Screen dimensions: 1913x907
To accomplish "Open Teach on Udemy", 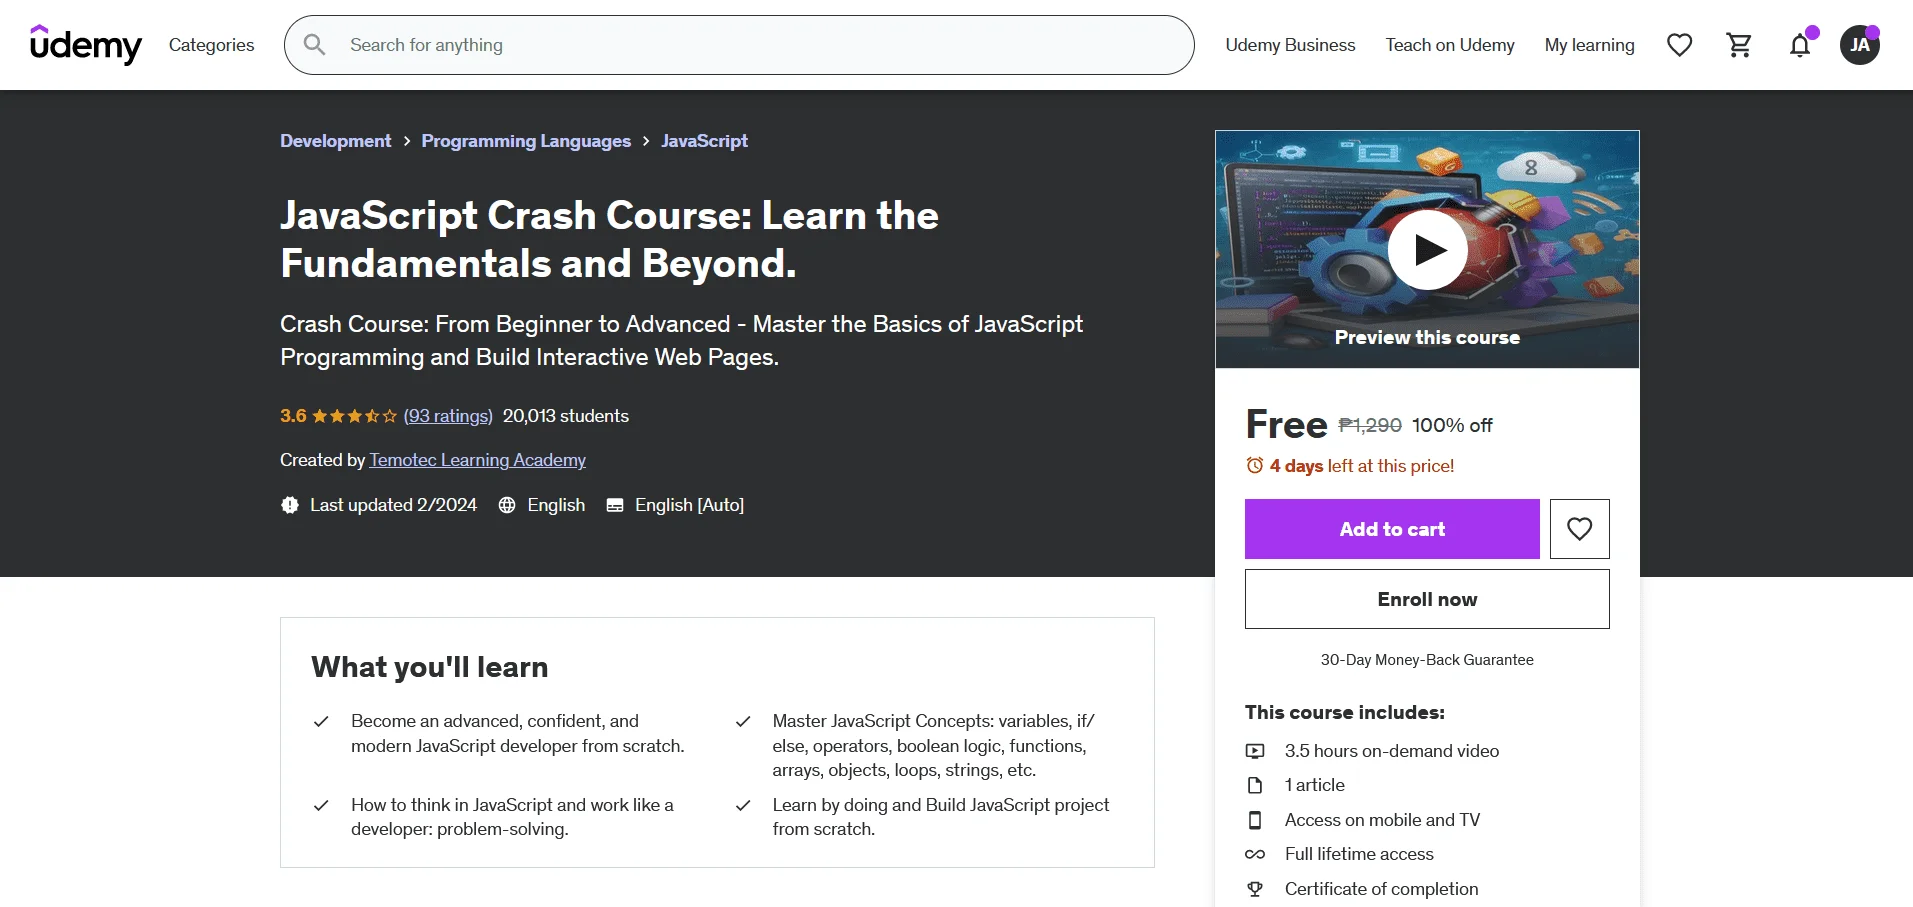I will tap(1450, 45).
